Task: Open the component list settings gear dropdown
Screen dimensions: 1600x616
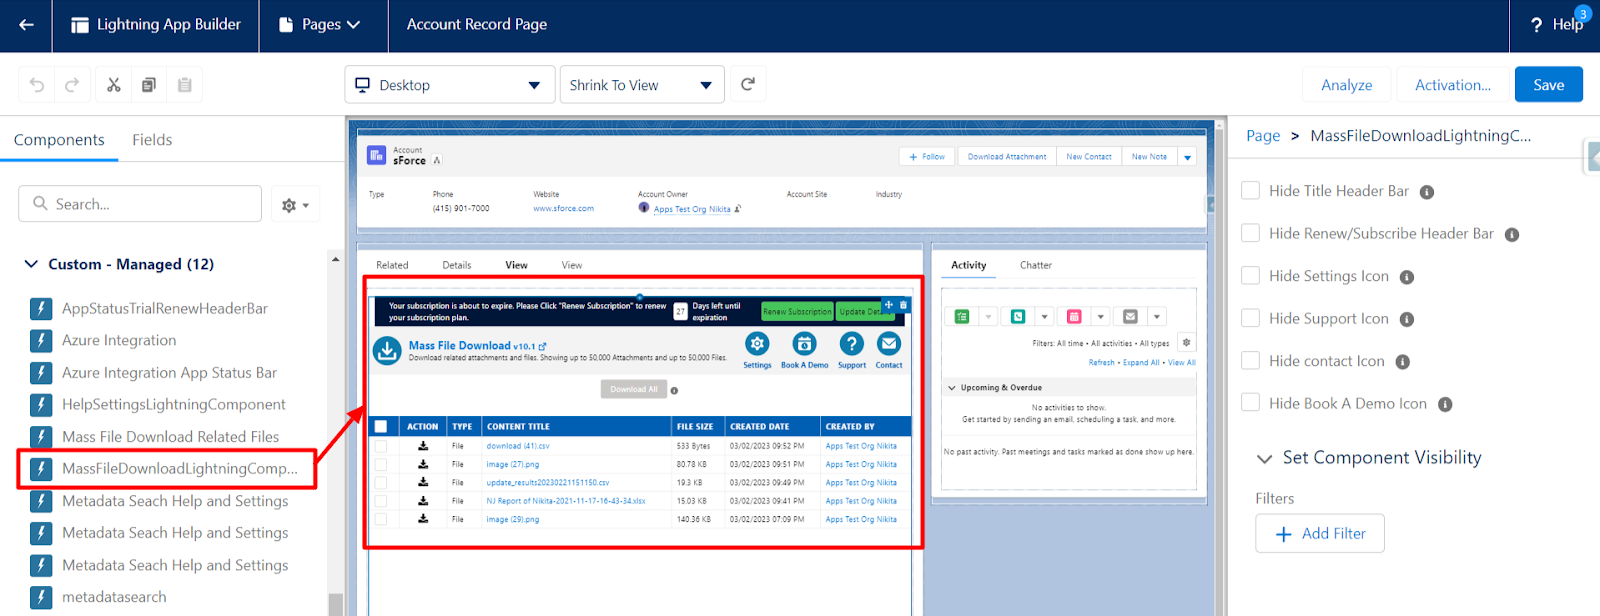Action: pos(295,204)
